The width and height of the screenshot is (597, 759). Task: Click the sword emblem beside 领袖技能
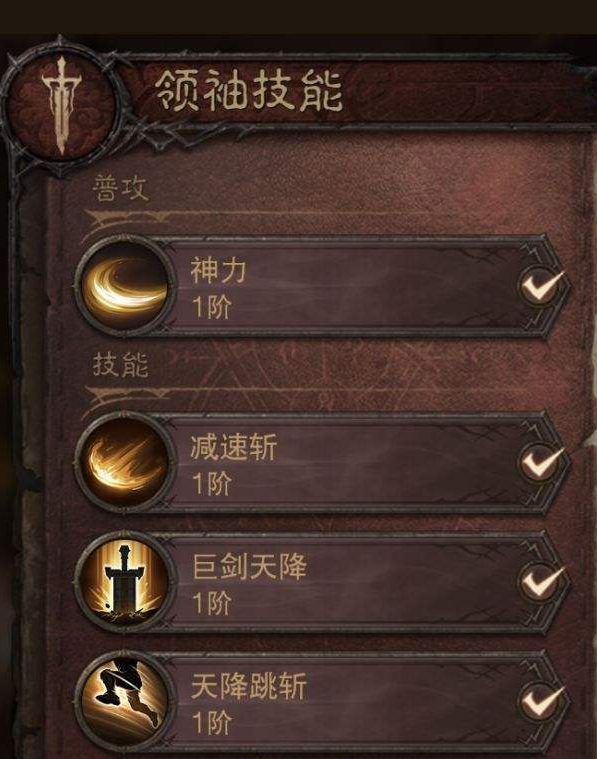coord(60,106)
